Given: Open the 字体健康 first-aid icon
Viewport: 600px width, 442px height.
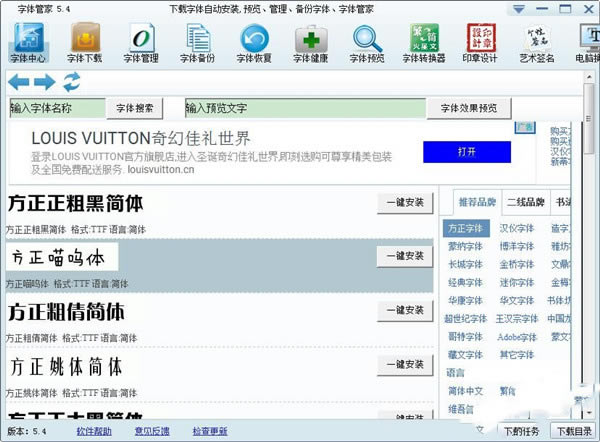Looking at the screenshot, I should coord(311,42).
